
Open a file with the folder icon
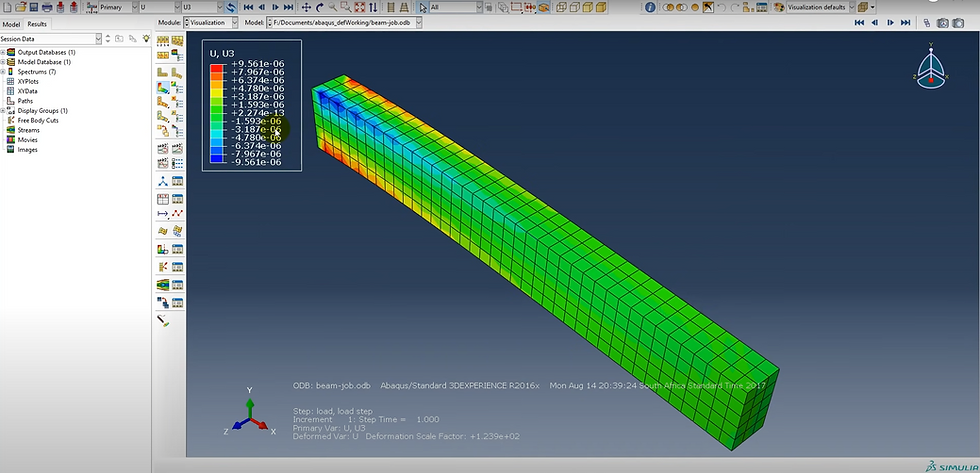click(x=21, y=7)
